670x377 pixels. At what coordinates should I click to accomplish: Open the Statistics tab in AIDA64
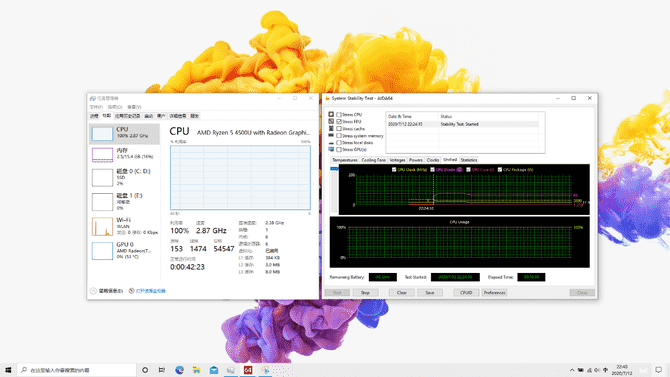469,160
